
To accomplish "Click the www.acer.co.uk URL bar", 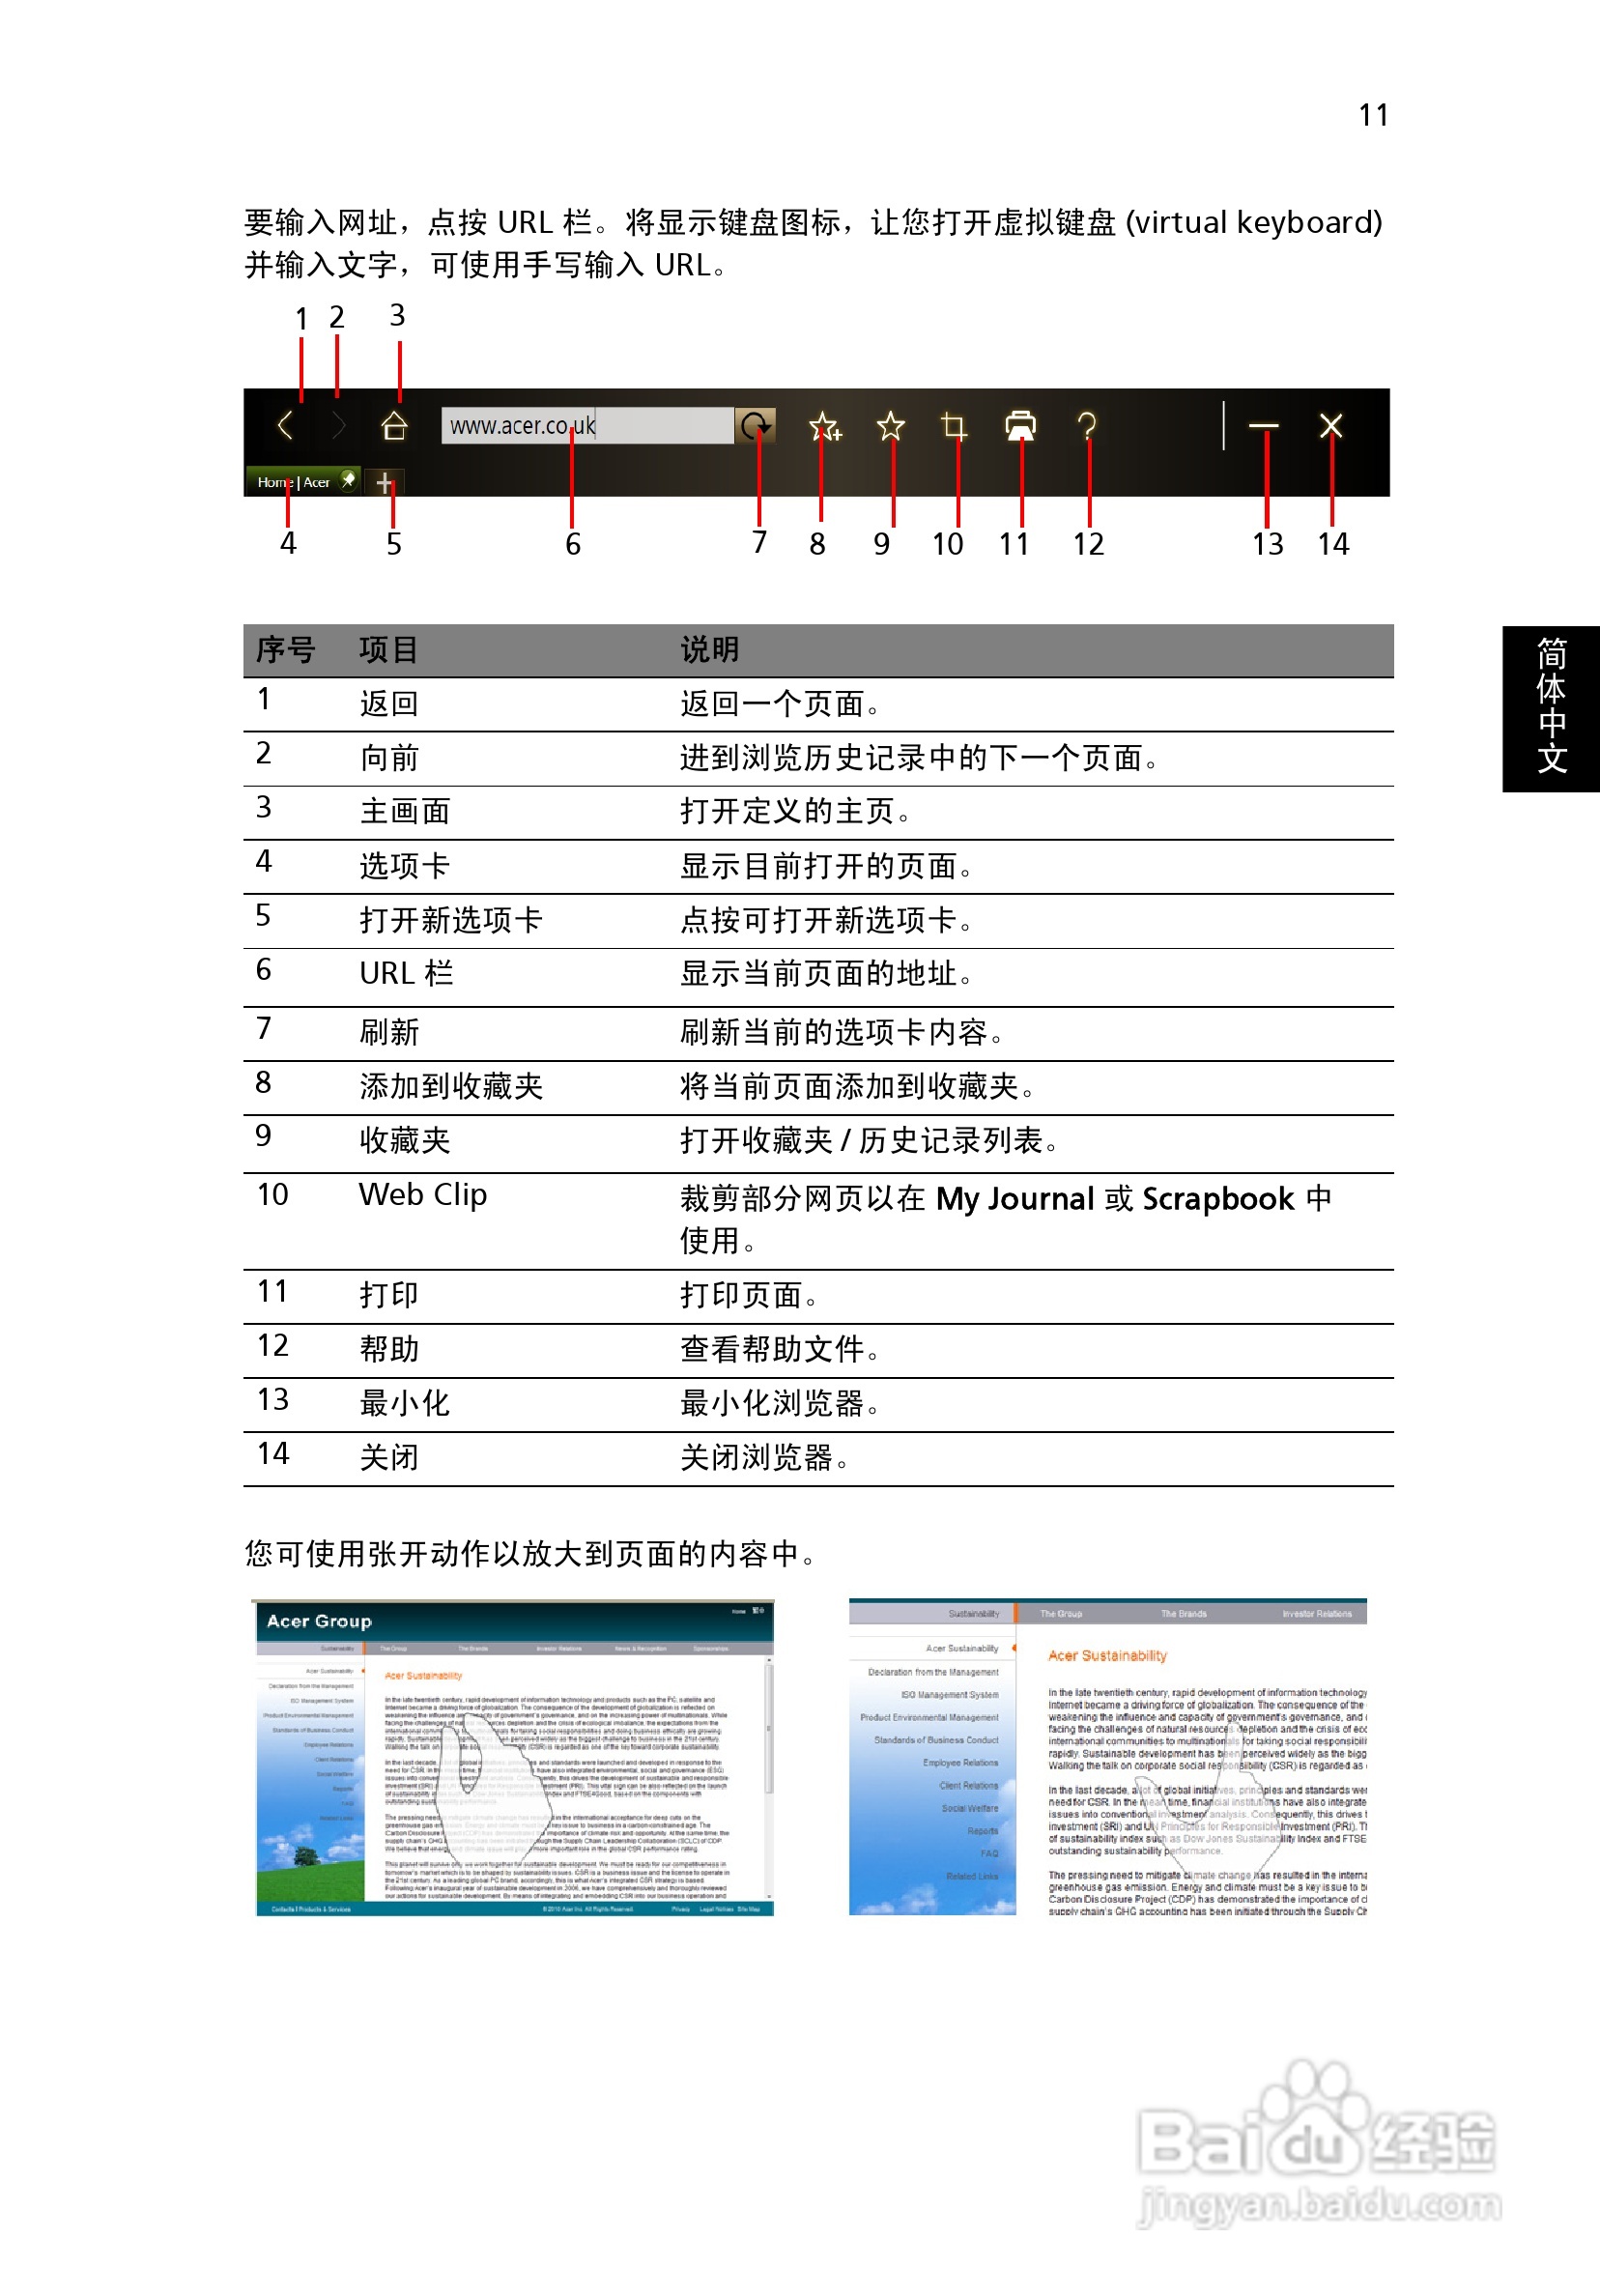I will point(588,426).
